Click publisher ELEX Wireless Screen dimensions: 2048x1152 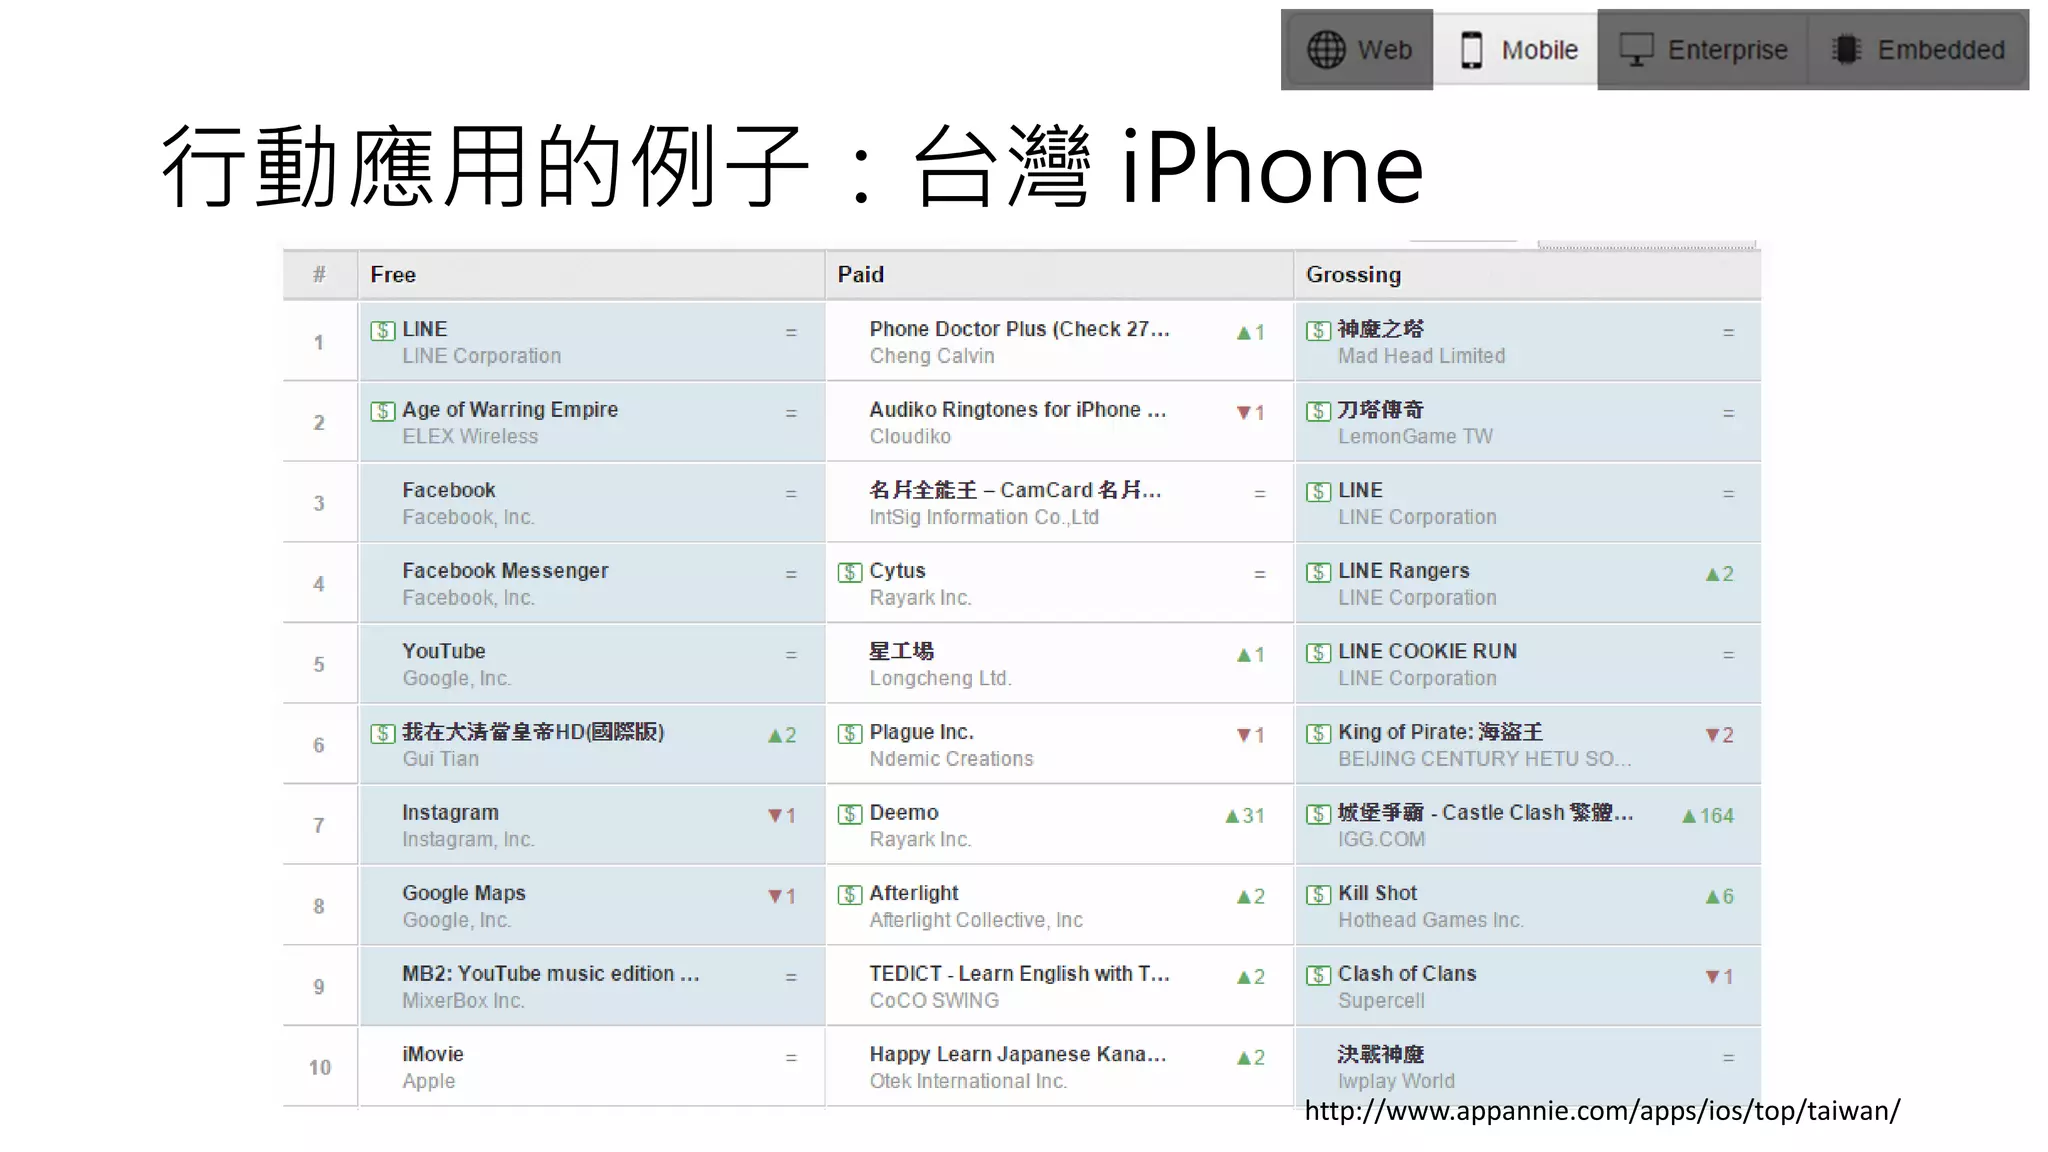tap(470, 437)
